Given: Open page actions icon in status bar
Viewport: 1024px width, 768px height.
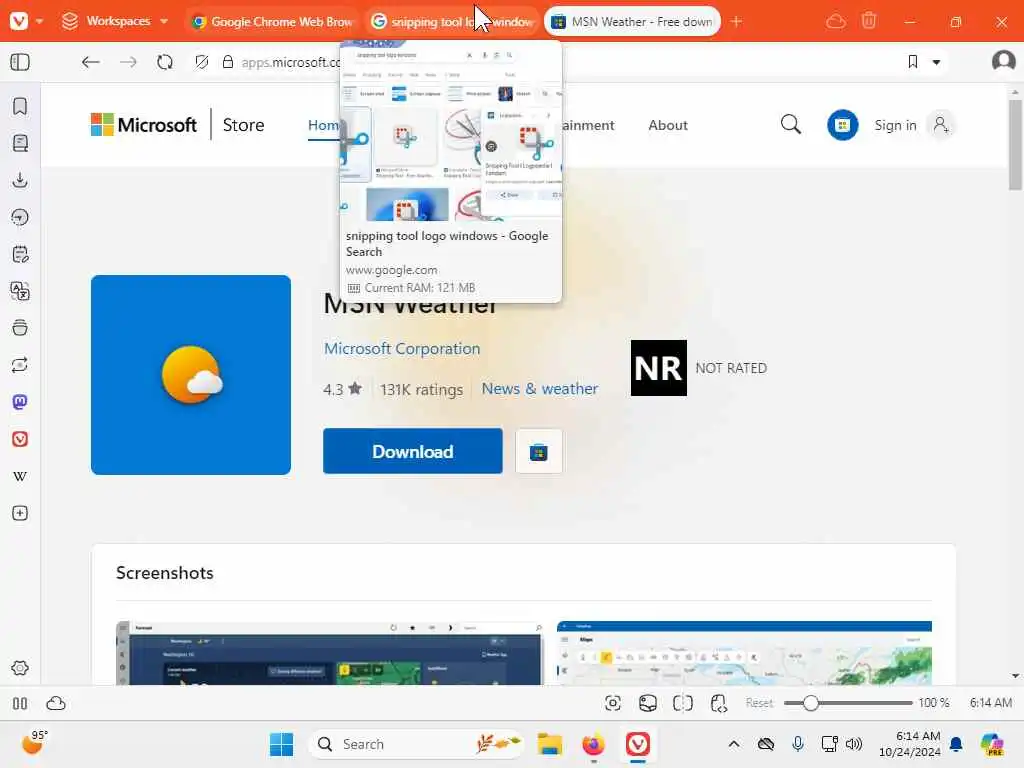Looking at the screenshot, I should click(x=718, y=703).
